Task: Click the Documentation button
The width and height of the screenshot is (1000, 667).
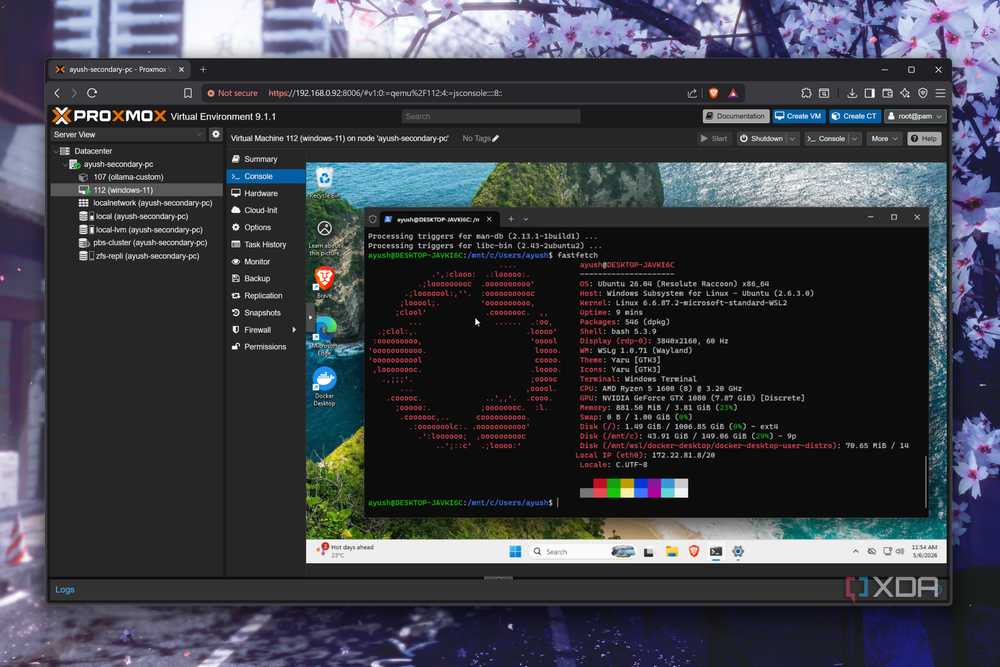Action: tap(735, 116)
